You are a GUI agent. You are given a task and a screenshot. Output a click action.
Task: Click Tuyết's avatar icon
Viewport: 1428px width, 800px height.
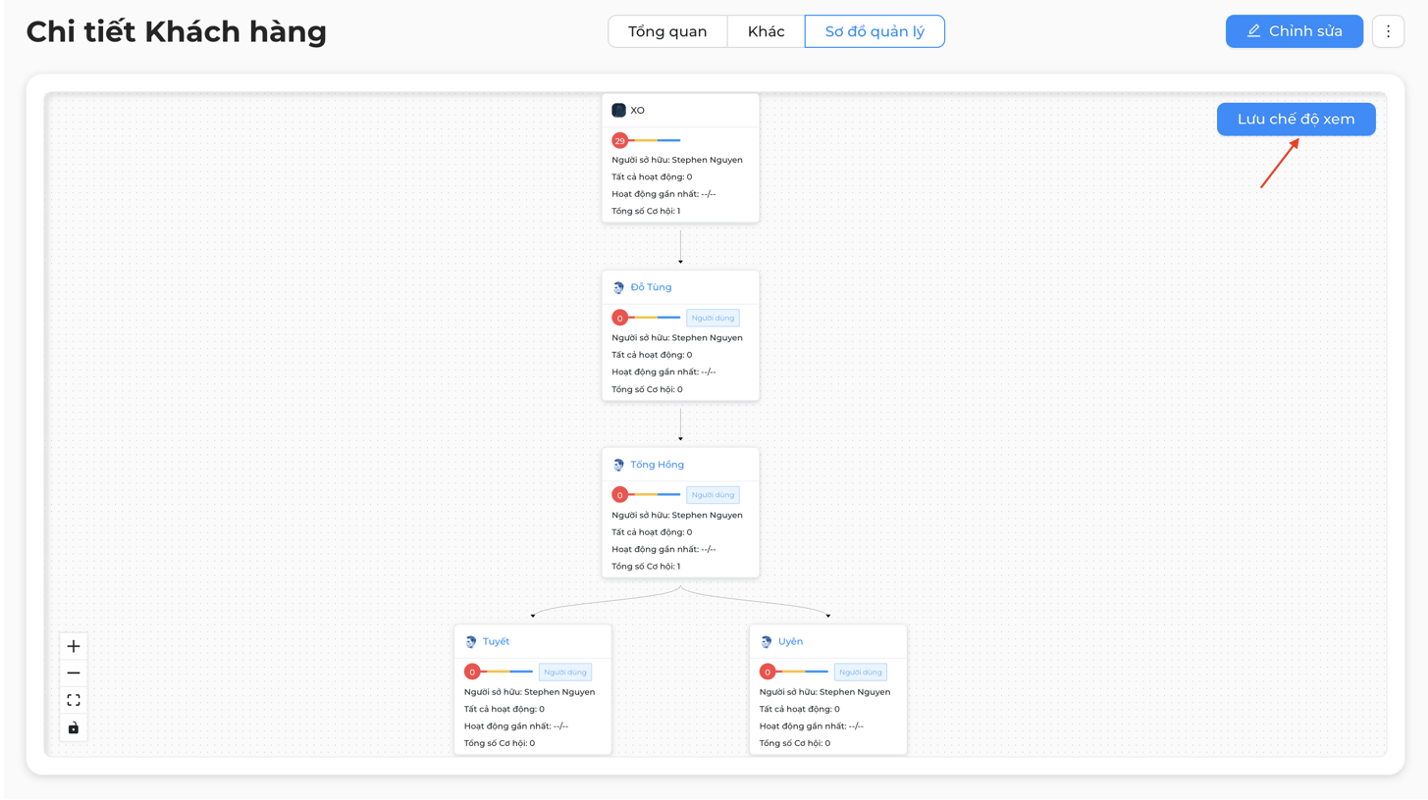pyautogui.click(x=471, y=642)
